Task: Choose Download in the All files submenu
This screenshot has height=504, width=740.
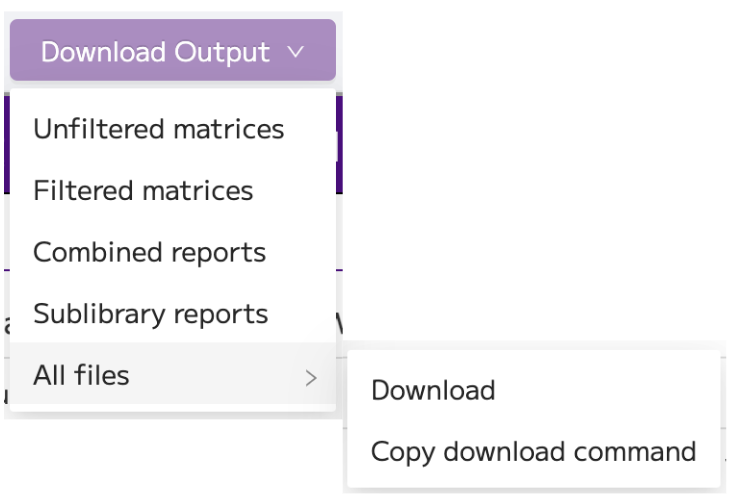Action: coord(534,390)
